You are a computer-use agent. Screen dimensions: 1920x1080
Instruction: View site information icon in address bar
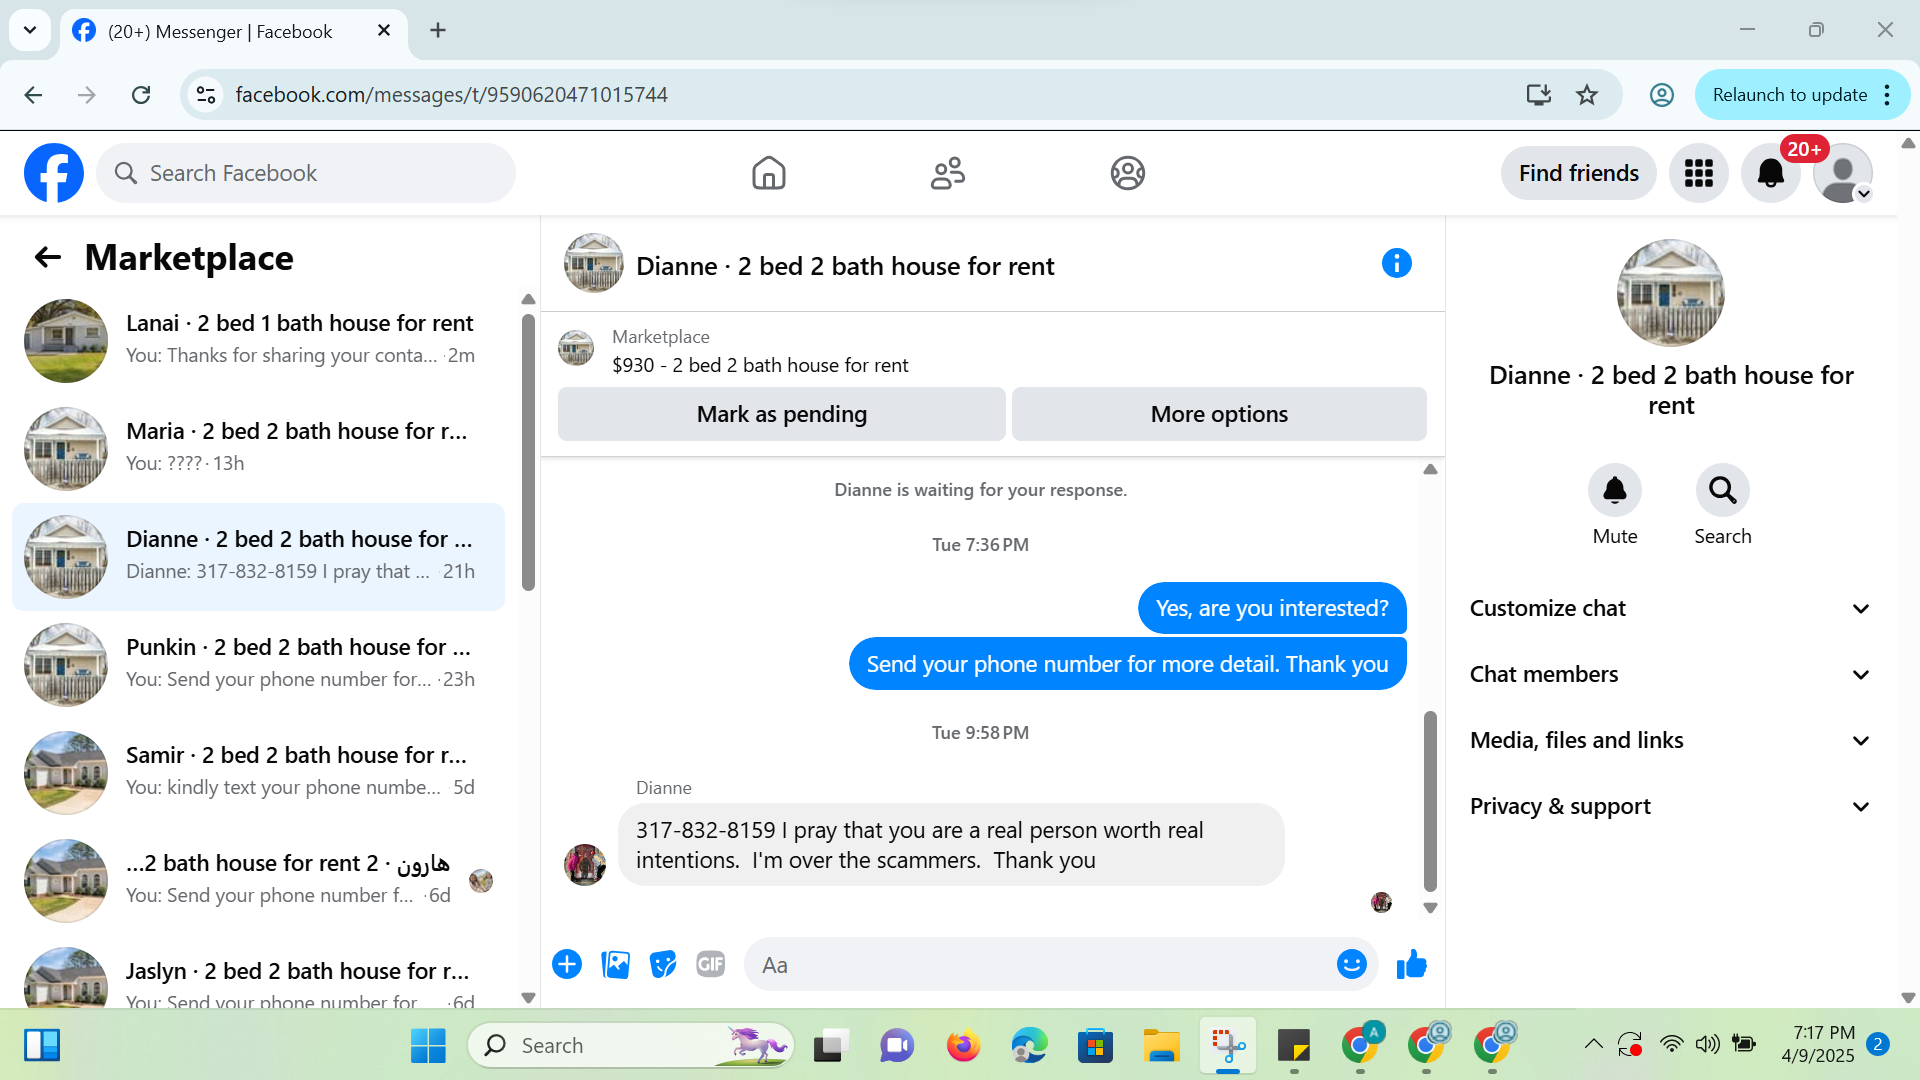pyautogui.click(x=206, y=95)
